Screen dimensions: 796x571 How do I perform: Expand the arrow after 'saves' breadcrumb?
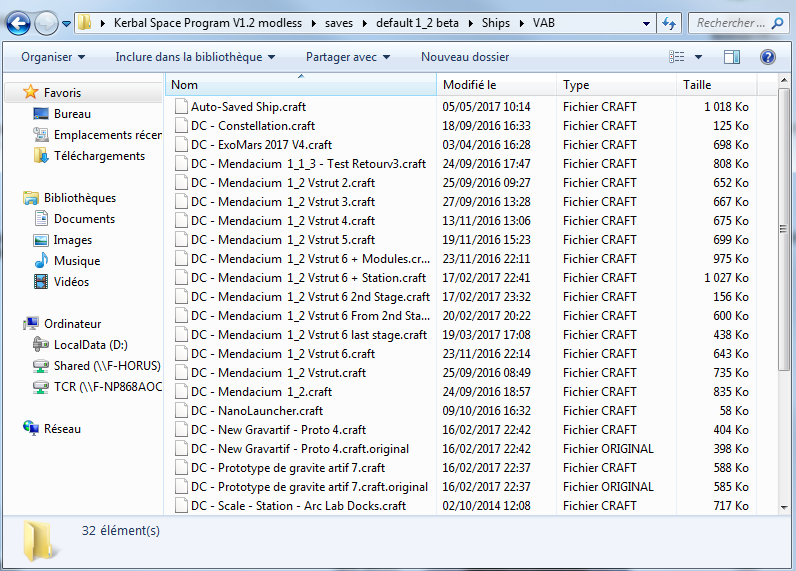[364, 23]
